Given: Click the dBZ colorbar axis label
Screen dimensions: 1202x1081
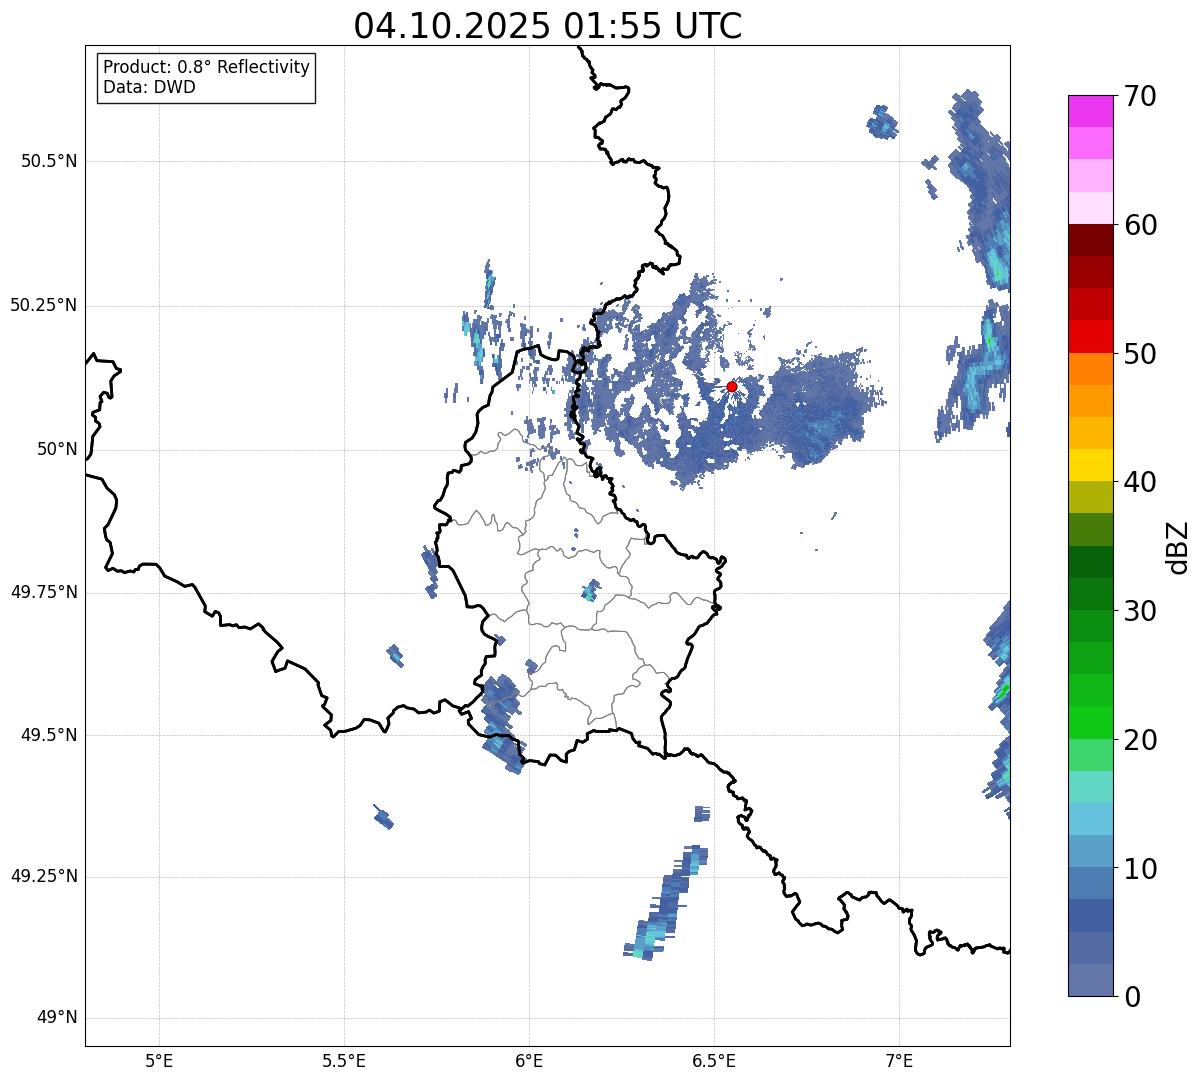Looking at the screenshot, I should click(1178, 547).
